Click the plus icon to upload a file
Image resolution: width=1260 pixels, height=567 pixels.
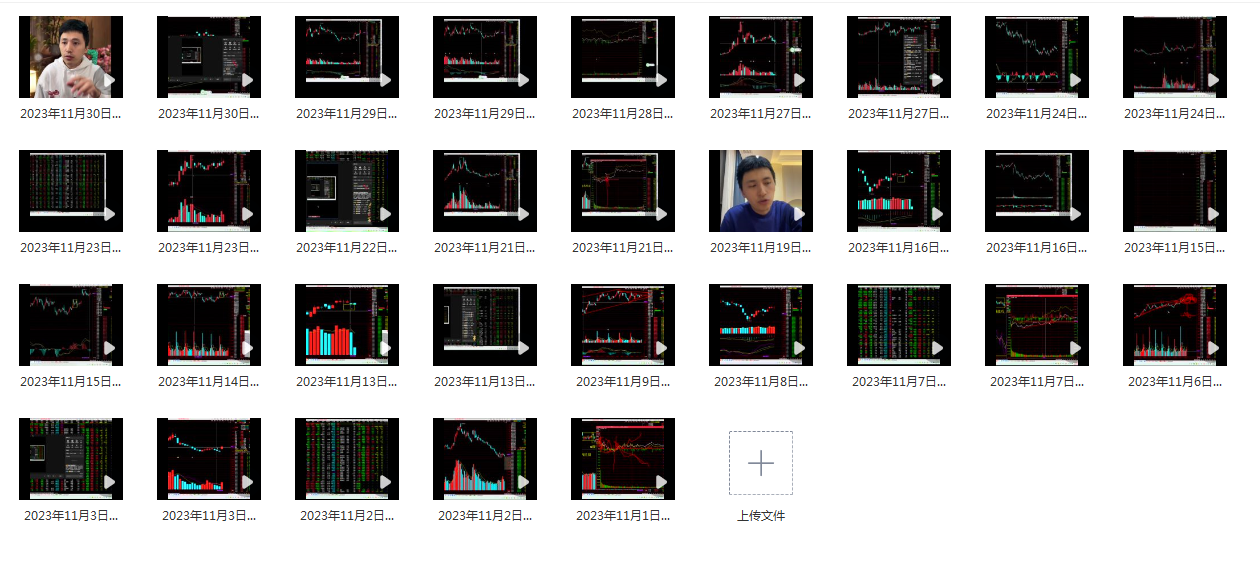(x=761, y=463)
